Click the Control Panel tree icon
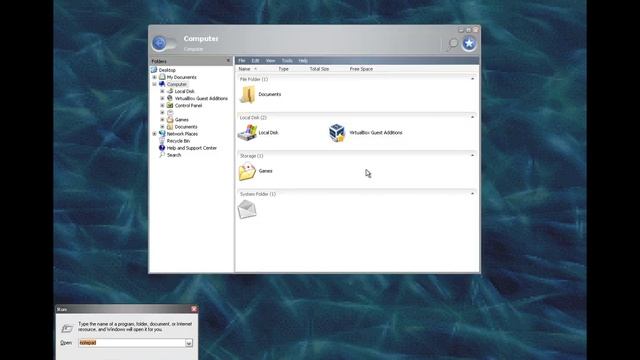 tap(170, 105)
